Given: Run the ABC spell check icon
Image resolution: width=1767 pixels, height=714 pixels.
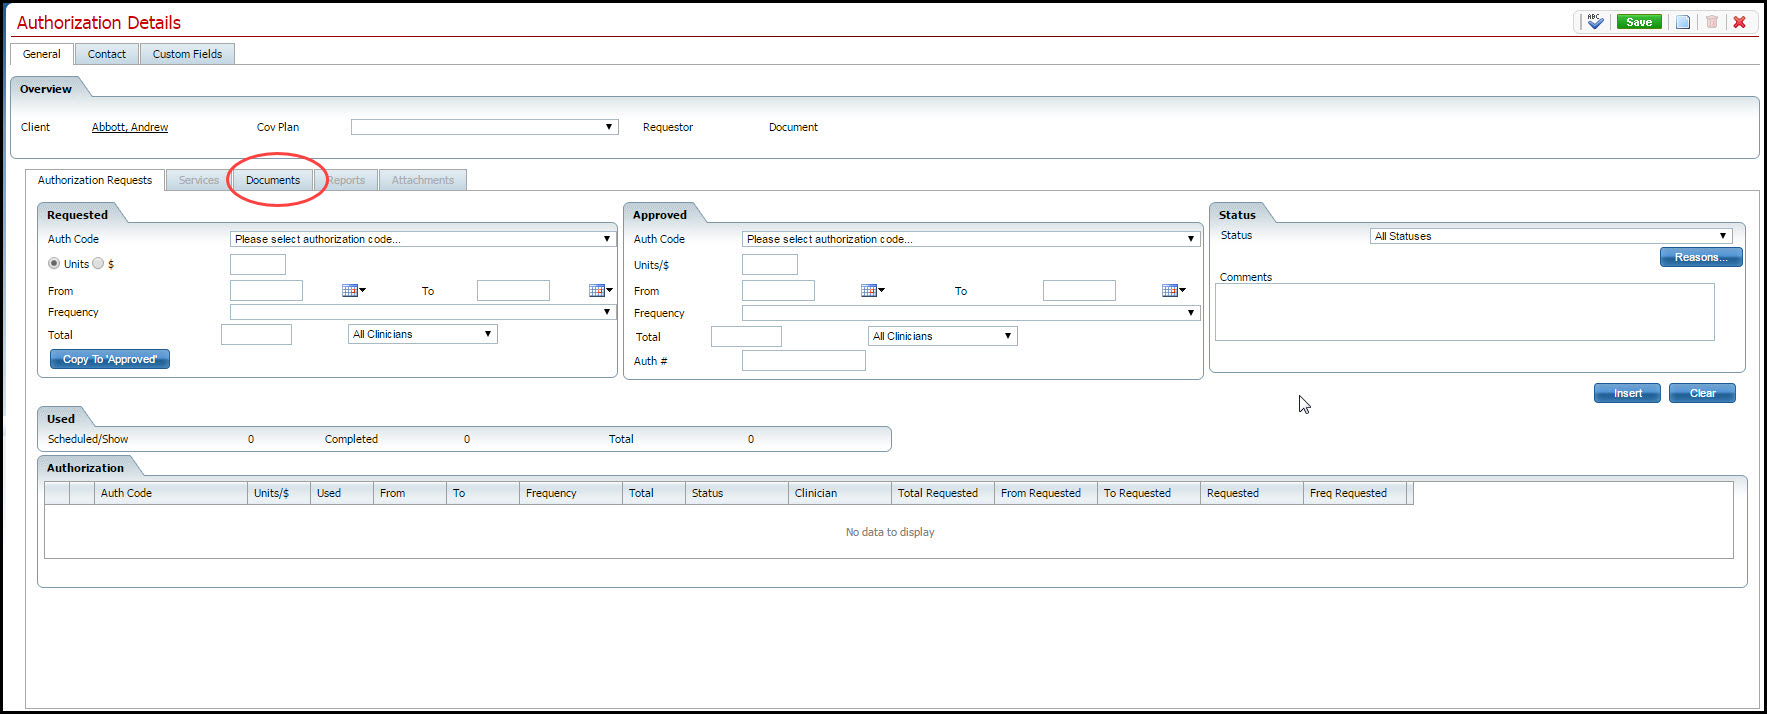Looking at the screenshot, I should (x=1595, y=22).
